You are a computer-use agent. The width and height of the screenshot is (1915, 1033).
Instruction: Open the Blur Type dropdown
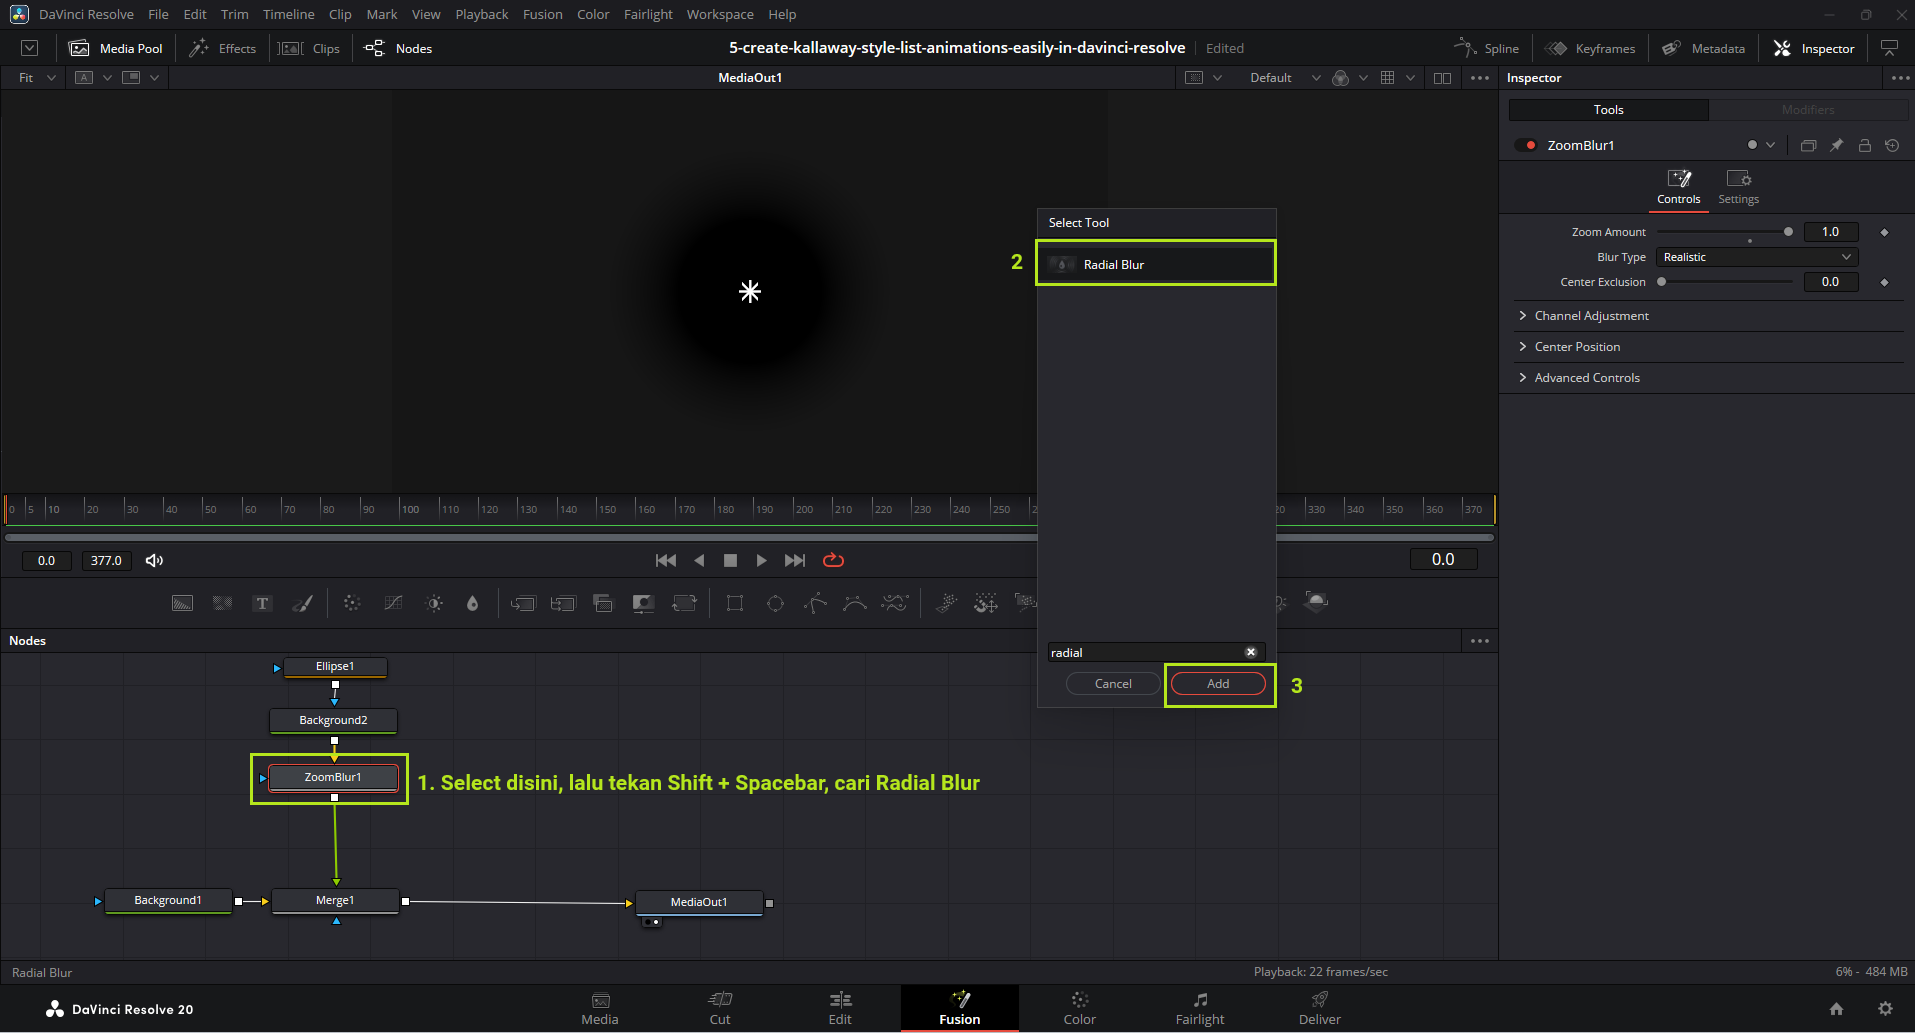coord(1757,257)
